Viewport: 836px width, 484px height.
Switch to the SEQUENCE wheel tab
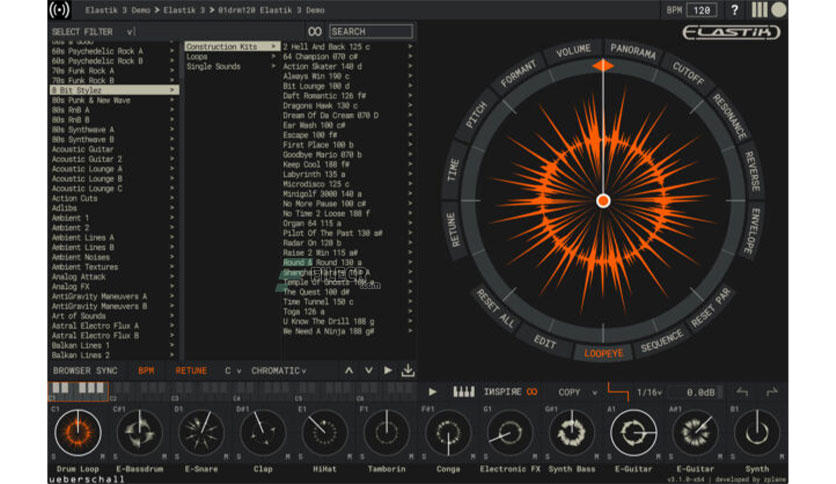661,341
